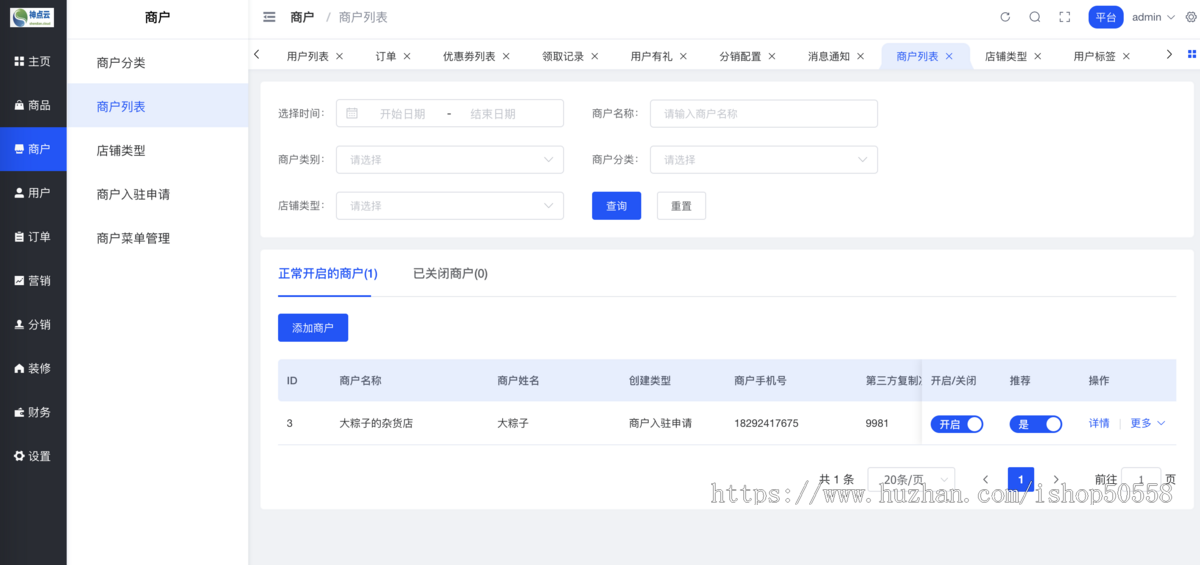This screenshot has height=565, width=1200.
Task: Click 商户入驻申请 cell in table row
Action: (660, 424)
